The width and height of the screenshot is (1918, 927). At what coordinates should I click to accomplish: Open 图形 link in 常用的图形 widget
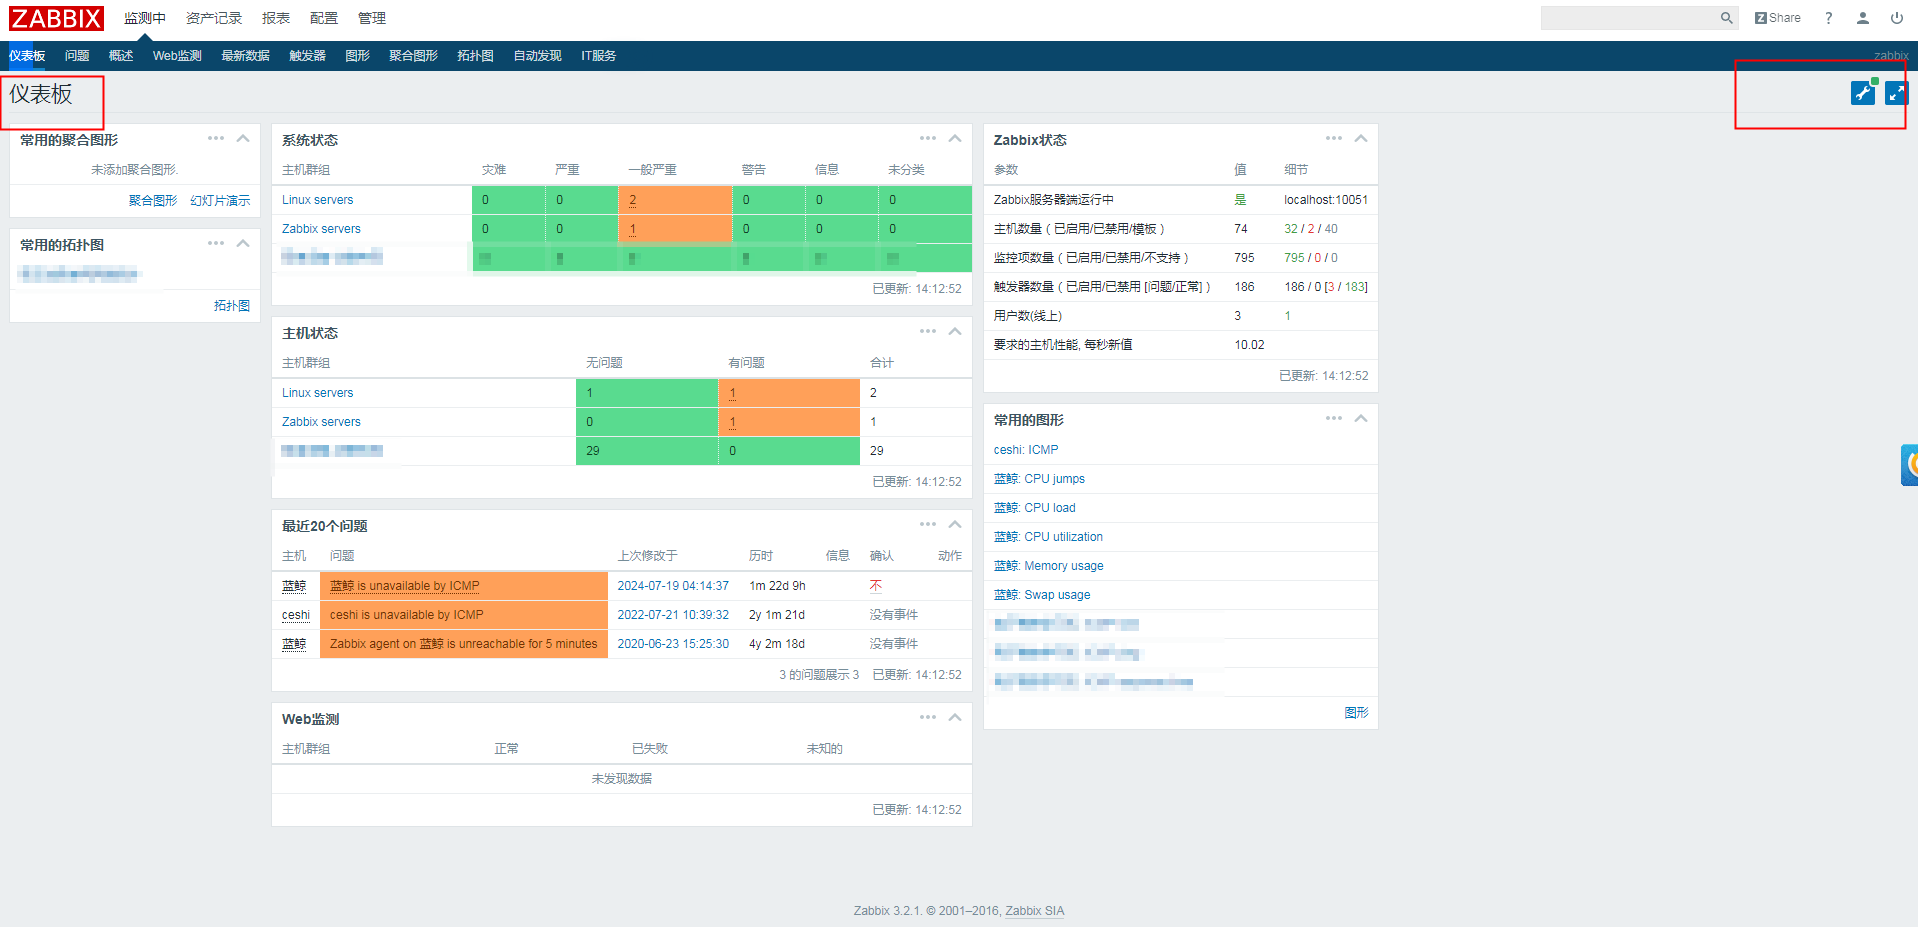[1357, 713]
